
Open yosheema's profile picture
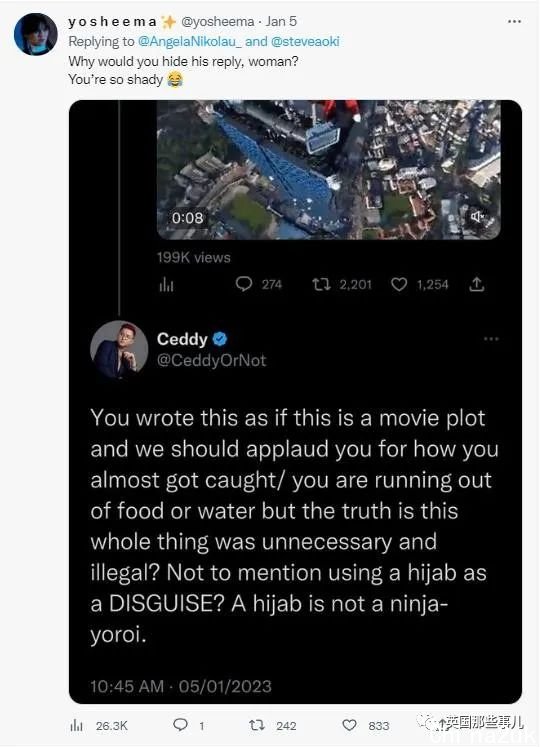click(36, 35)
